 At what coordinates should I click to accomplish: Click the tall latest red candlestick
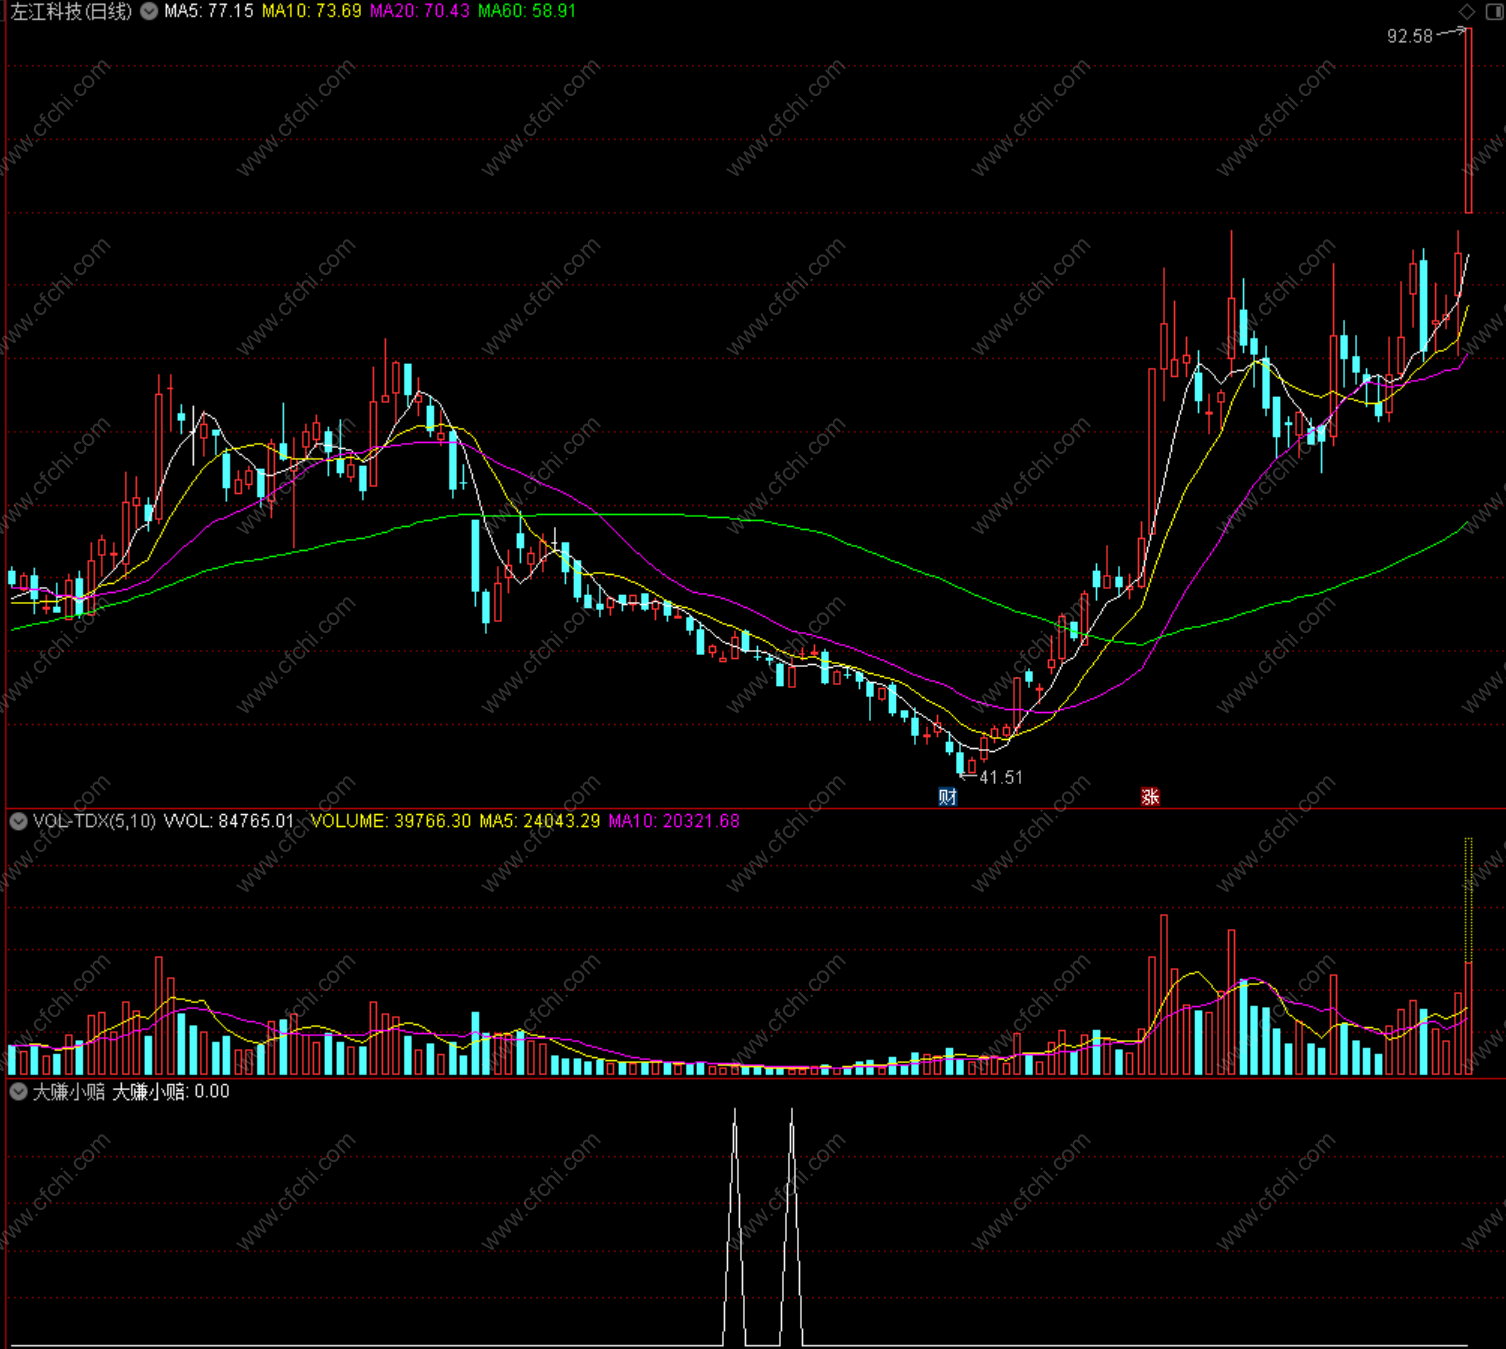(1468, 121)
